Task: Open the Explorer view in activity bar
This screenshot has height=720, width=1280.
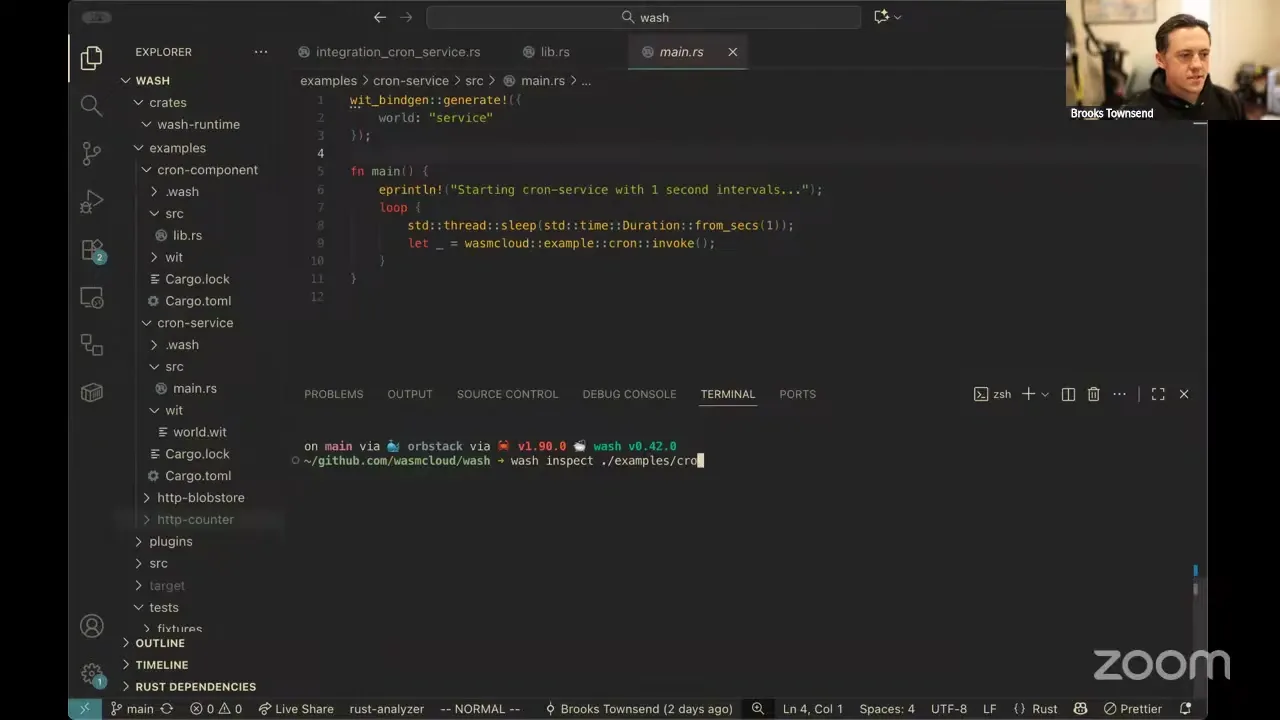Action: 91,58
